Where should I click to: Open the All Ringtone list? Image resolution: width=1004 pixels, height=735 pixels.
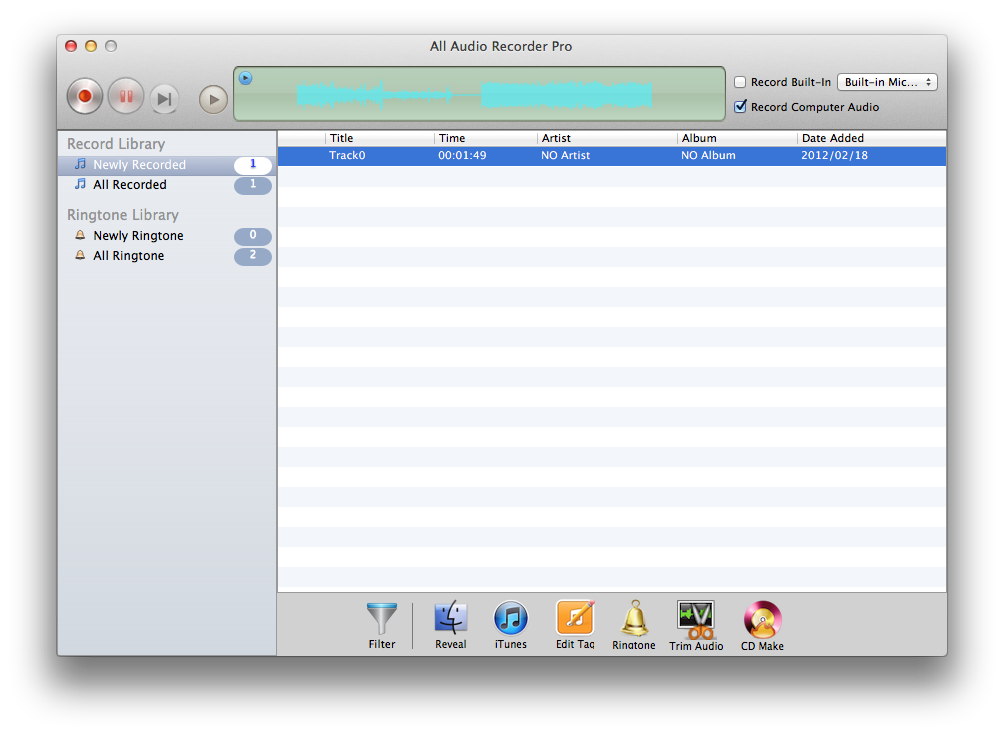click(x=167, y=255)
